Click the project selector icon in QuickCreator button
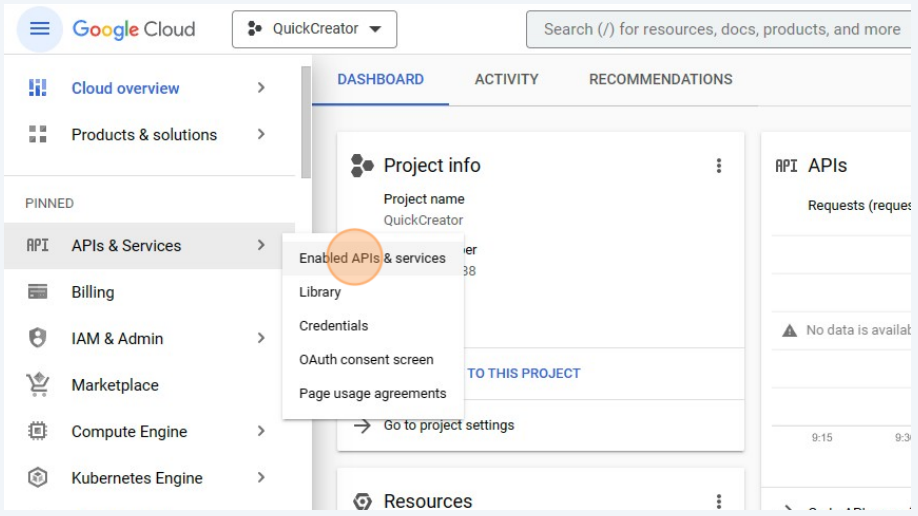The image size is (918, 516). tap(254, 29)
